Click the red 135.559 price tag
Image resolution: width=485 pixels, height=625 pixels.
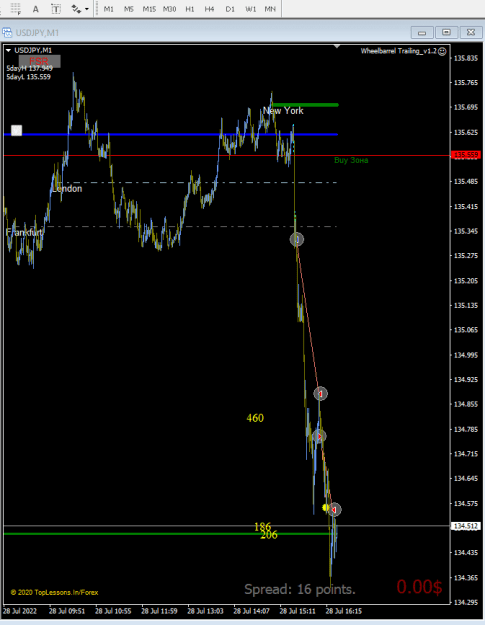466,155
